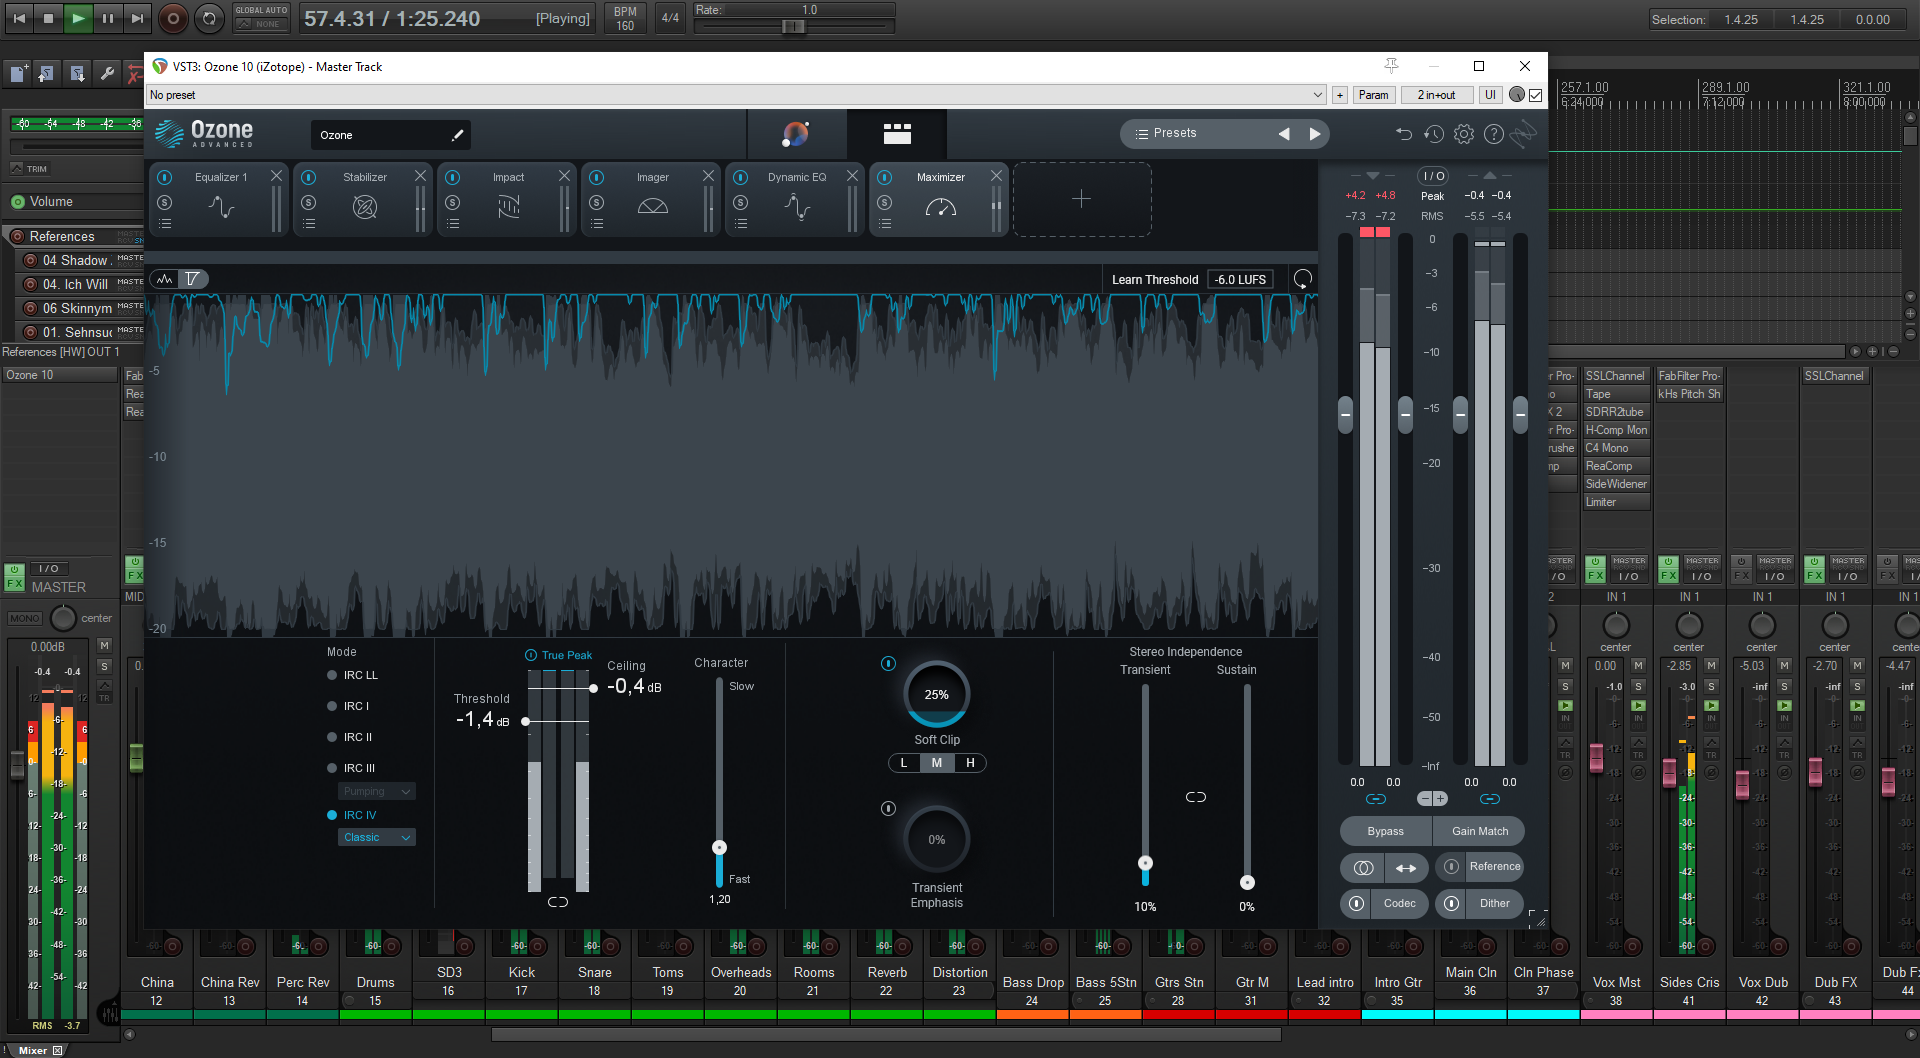Toggle Transient Emphasis power
The image size is (1920, 1058).
888,809
